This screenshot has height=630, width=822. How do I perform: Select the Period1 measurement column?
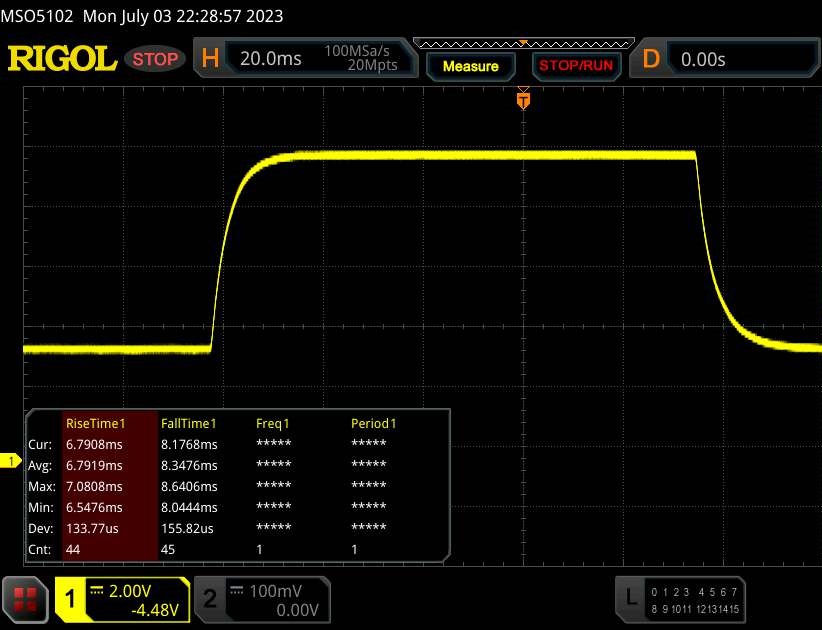click(373, 423)
